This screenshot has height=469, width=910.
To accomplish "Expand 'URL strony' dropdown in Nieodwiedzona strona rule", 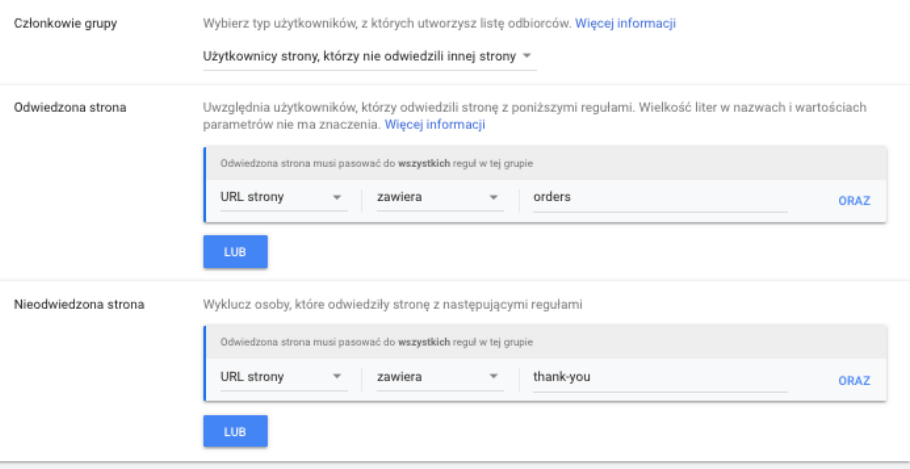I will tap(282, 377).
